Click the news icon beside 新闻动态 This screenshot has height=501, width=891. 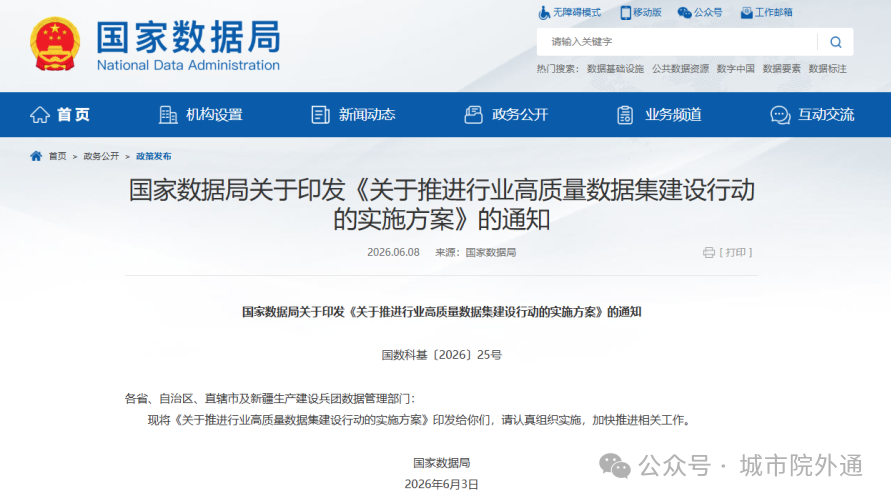pos(320,115)
